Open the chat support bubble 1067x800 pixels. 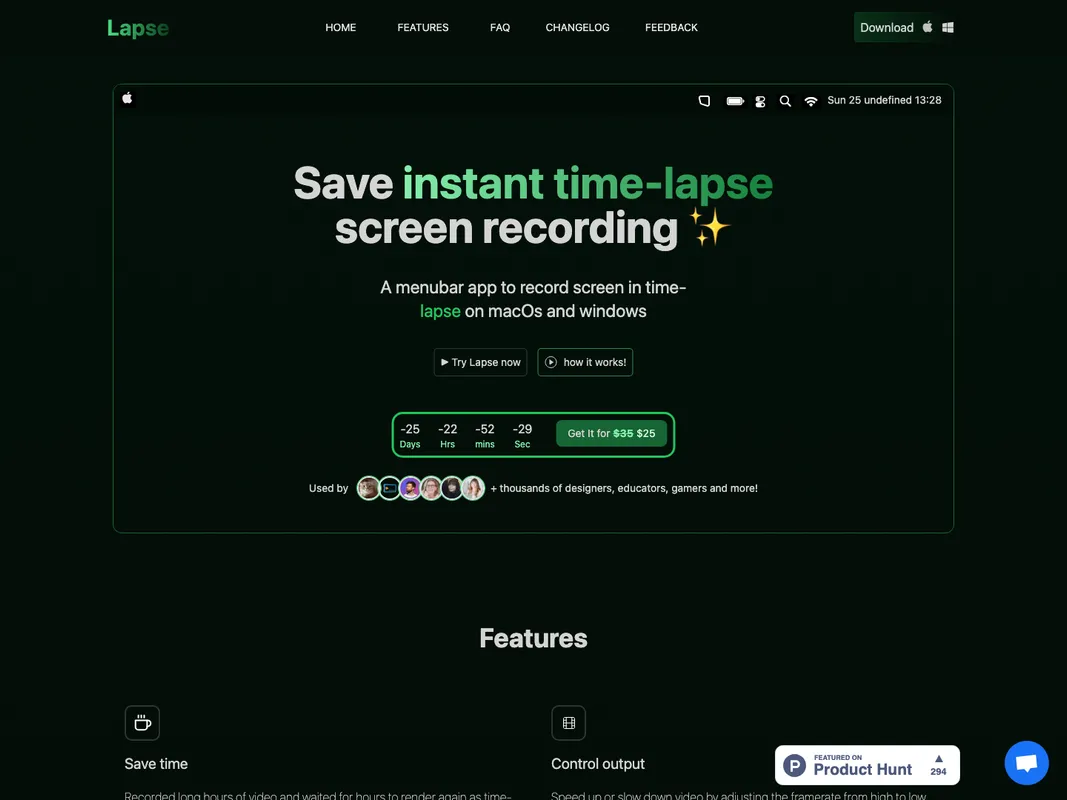[x=1026, y=762]
